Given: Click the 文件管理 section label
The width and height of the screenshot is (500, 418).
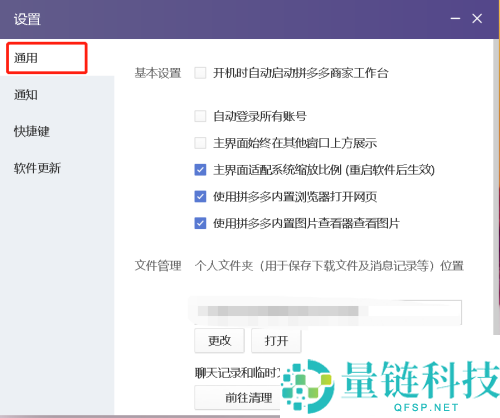Looking at the screenshot, I should (158, 266).
